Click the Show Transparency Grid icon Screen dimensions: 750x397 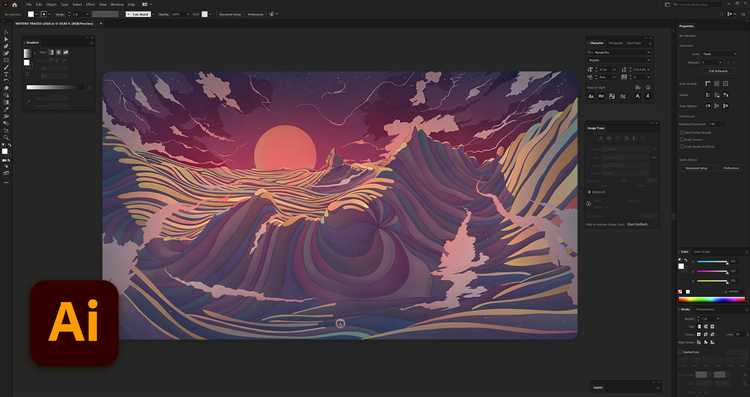tap(726, 84)
